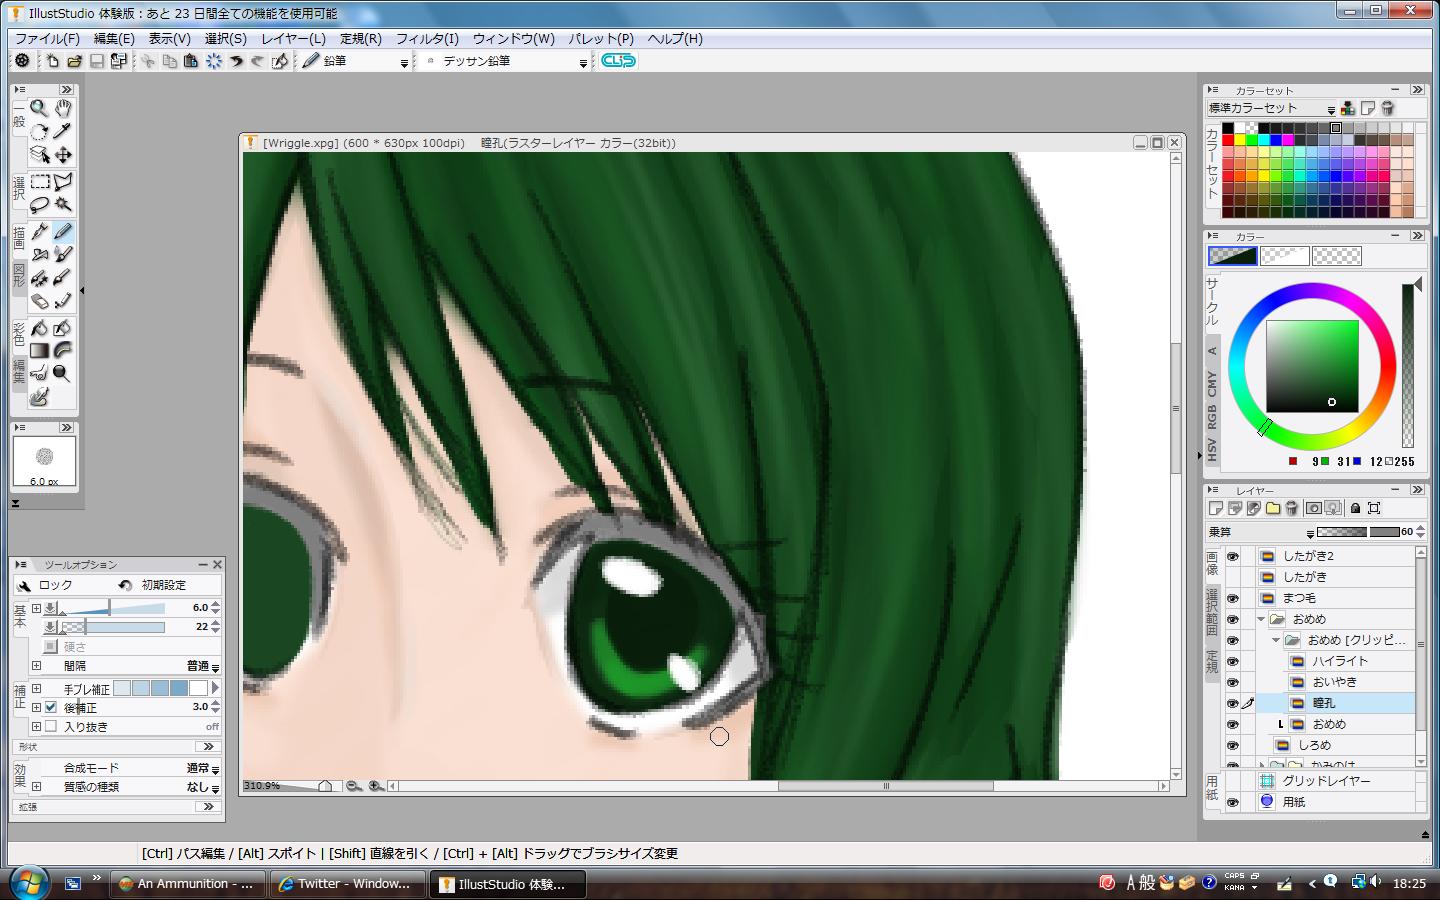Hide the まつ毛 layer
This screenshot has height=900, width=1440.
click(x=1232, y=598)
